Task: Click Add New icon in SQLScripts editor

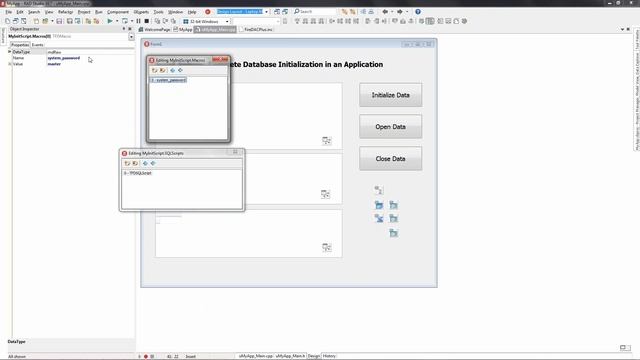Action: coord(127,163)
